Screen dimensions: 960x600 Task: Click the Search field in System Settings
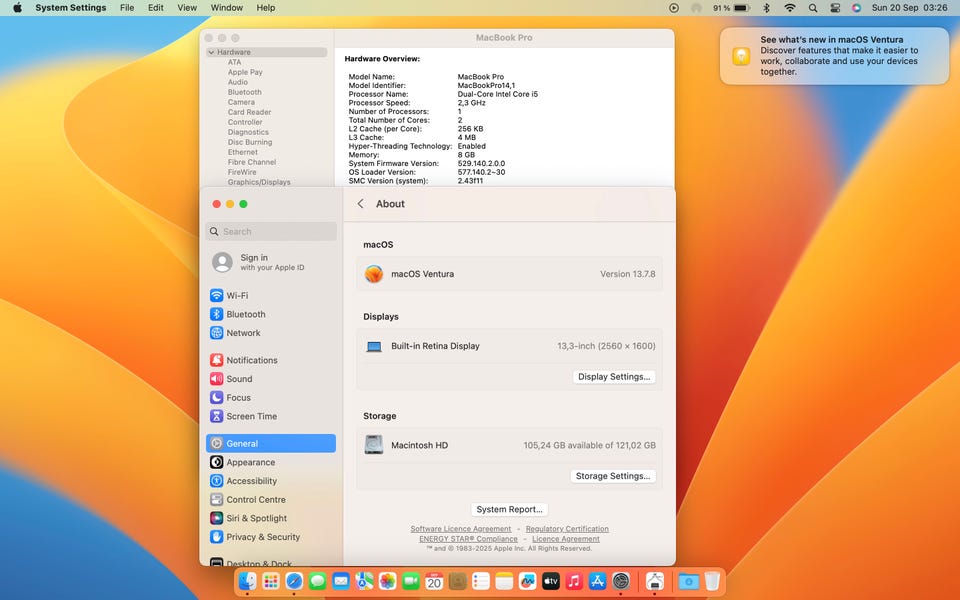click(x=271, y=231)
